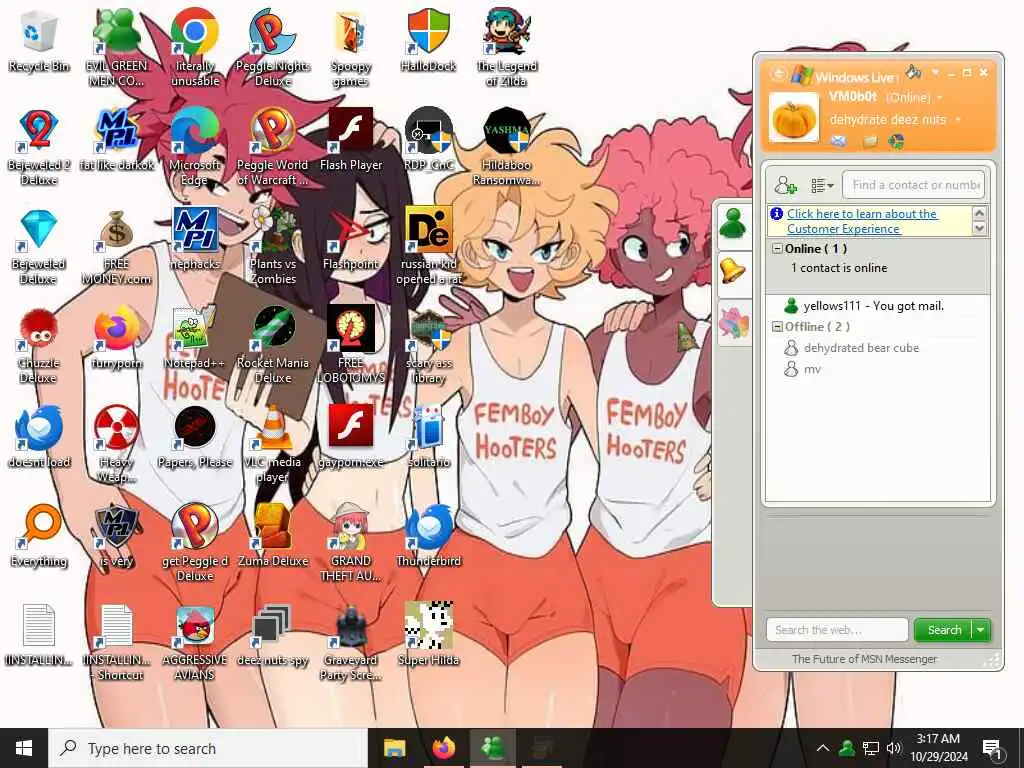Image resolution: width=1024 pixels, height=768 pixels.
Task: Select the yellow bell alerts tab
Action: point(733,271)
